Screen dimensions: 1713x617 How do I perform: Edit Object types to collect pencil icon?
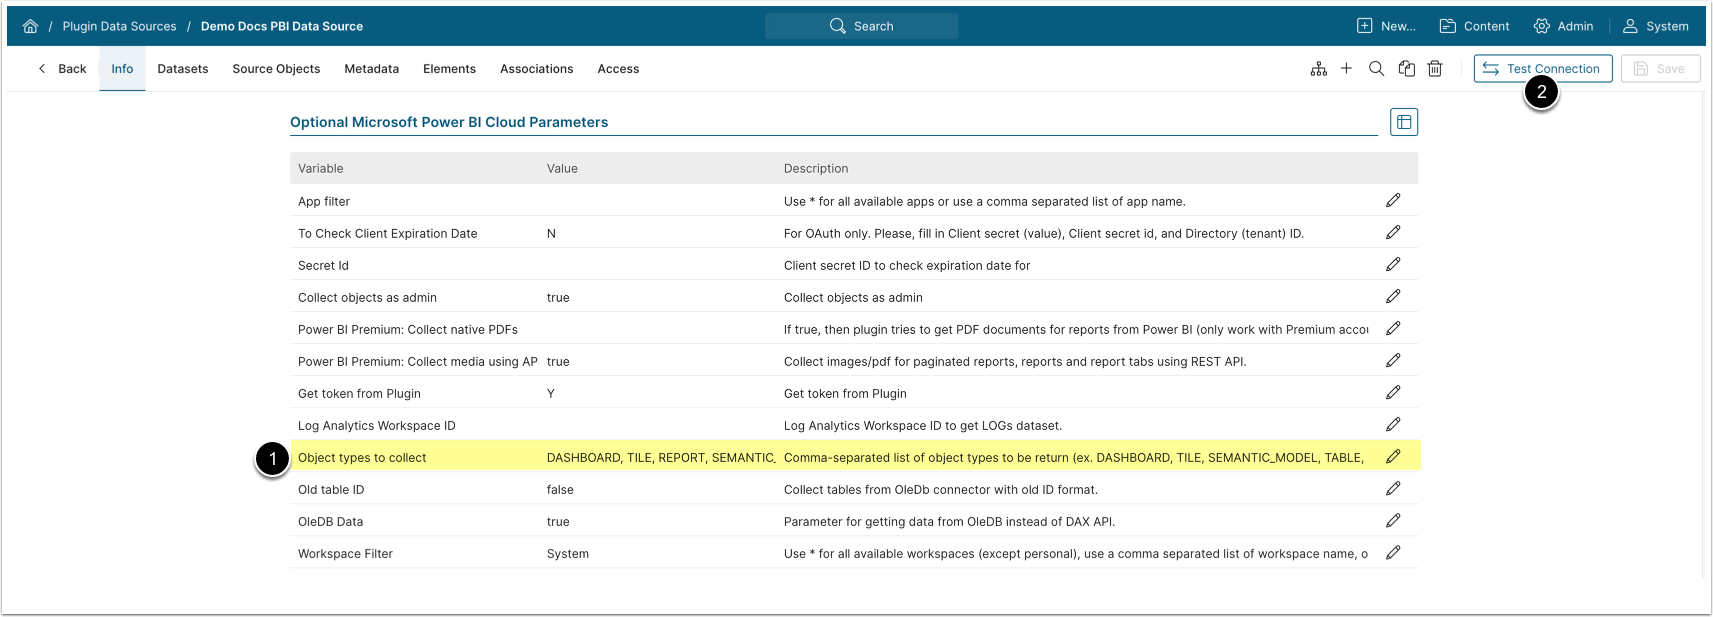tap(1393, 457)
